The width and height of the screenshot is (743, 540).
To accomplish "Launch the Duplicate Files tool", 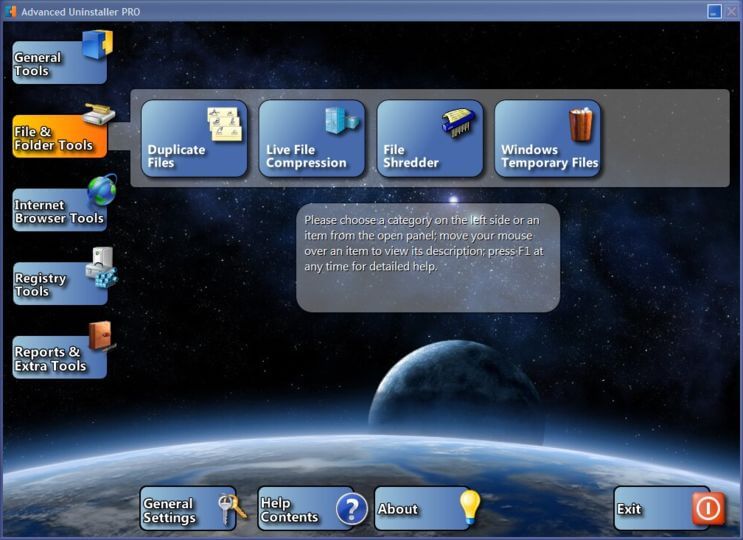I will [x=194, y=138].
